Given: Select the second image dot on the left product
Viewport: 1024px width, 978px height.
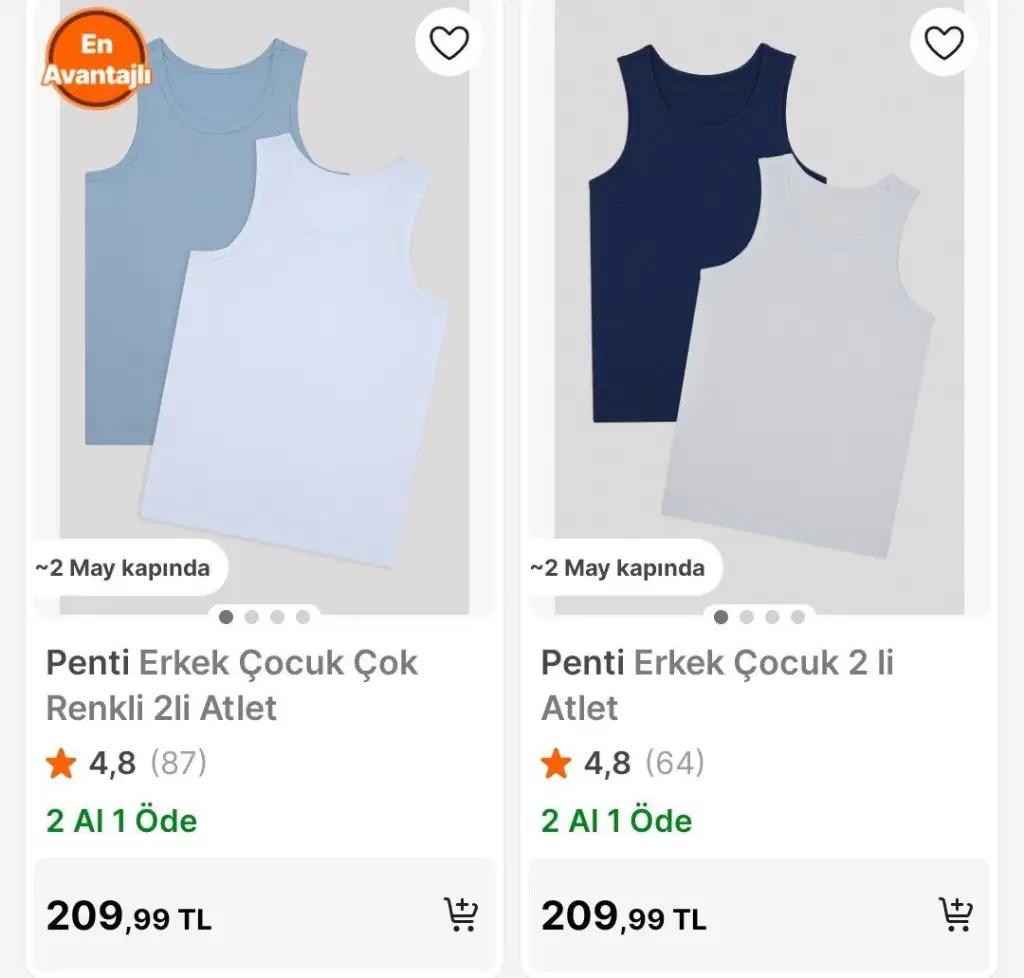Looking at the screenshot, I should [x=252, y=617].
